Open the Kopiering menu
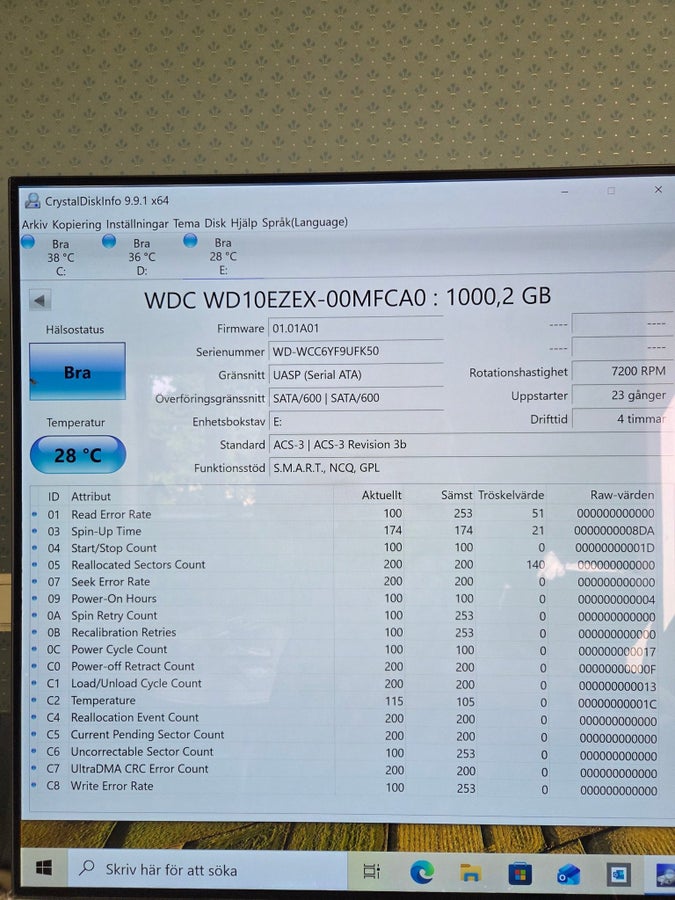 click(x=76, y=224)
